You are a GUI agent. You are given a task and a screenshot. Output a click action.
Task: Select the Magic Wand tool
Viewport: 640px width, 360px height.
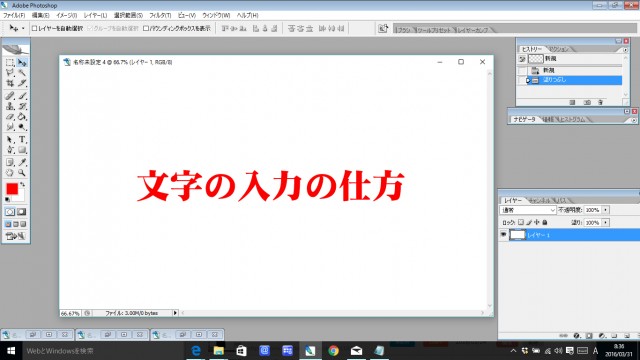[x=22, y=73]
